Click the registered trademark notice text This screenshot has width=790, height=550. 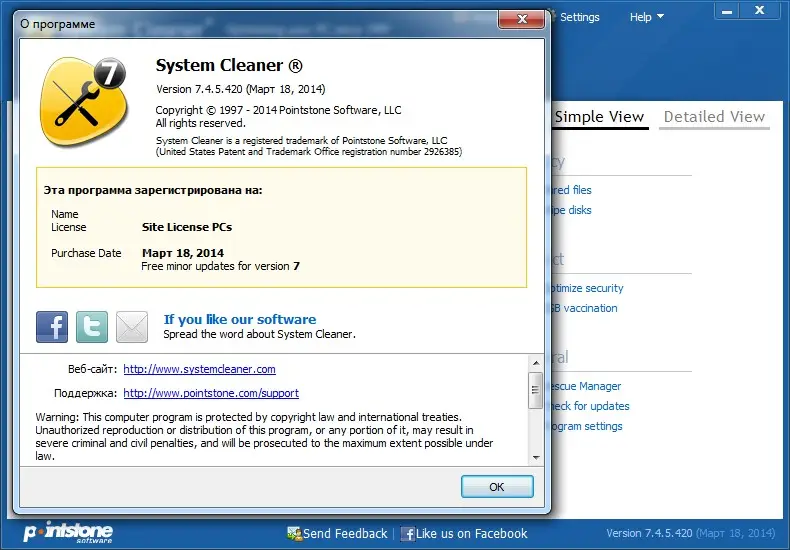[x=308, y=146]
